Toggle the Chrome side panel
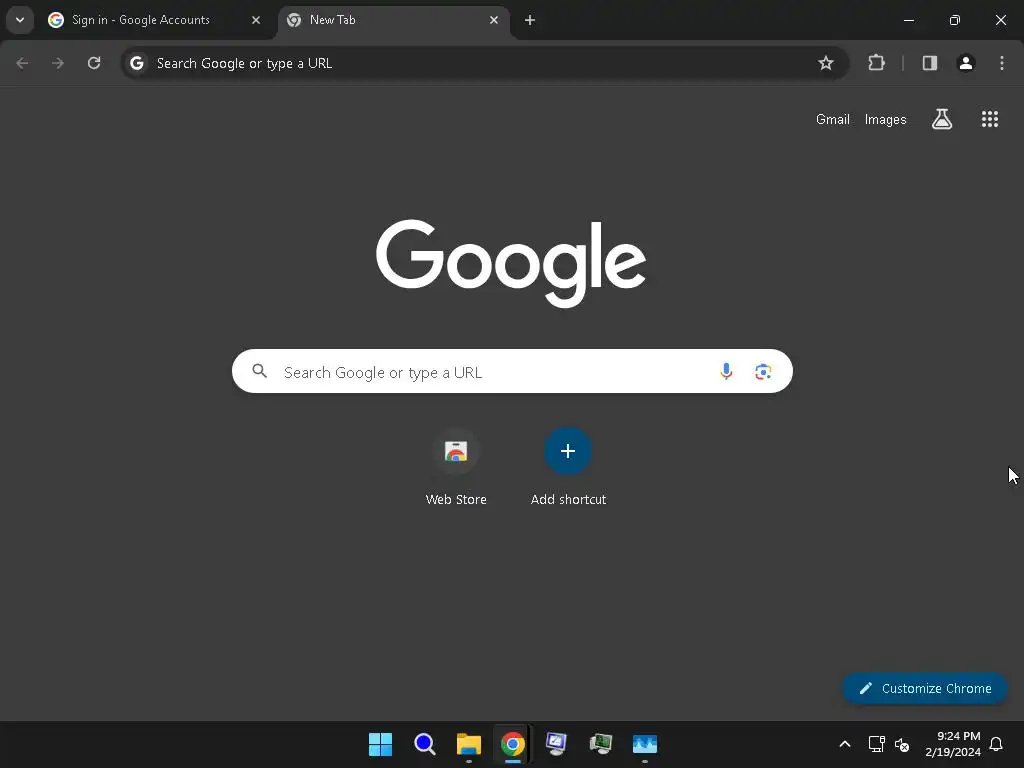Viewport: 1024px width, 768px height. [x=929, y=63]
